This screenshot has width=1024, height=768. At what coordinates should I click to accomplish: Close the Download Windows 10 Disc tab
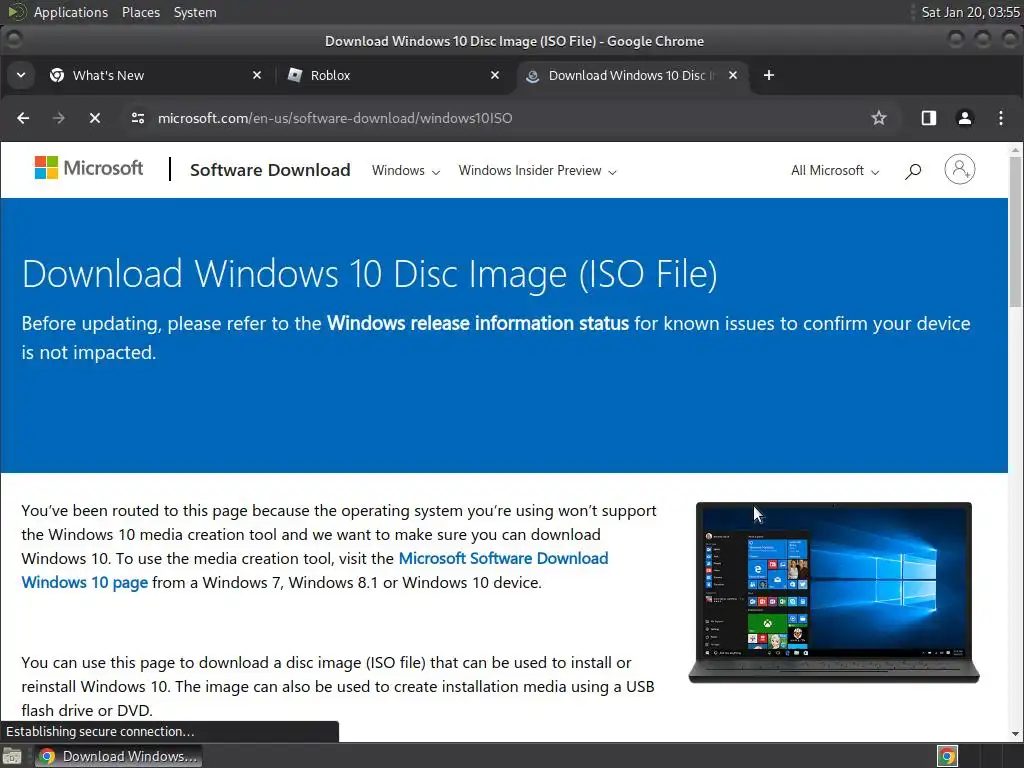(733, 76)
